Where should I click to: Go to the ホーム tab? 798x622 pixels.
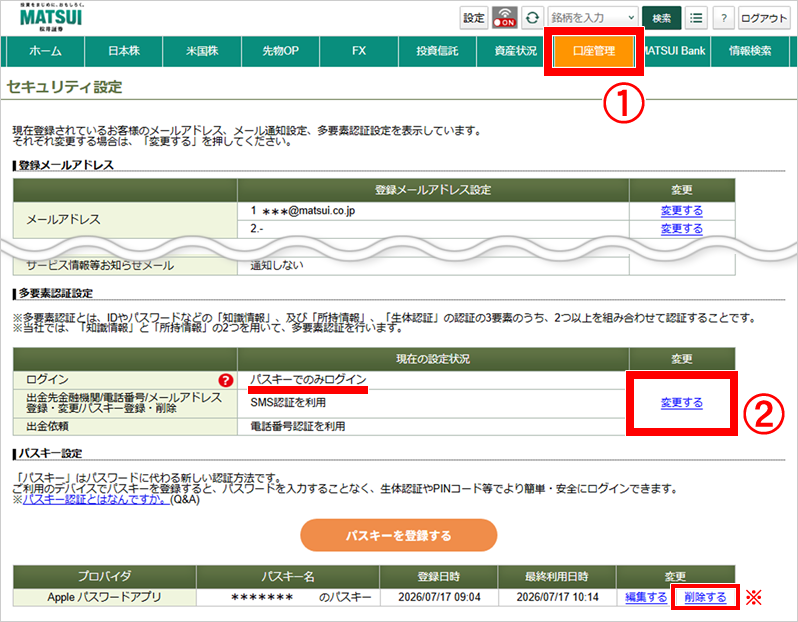(45, 51)
